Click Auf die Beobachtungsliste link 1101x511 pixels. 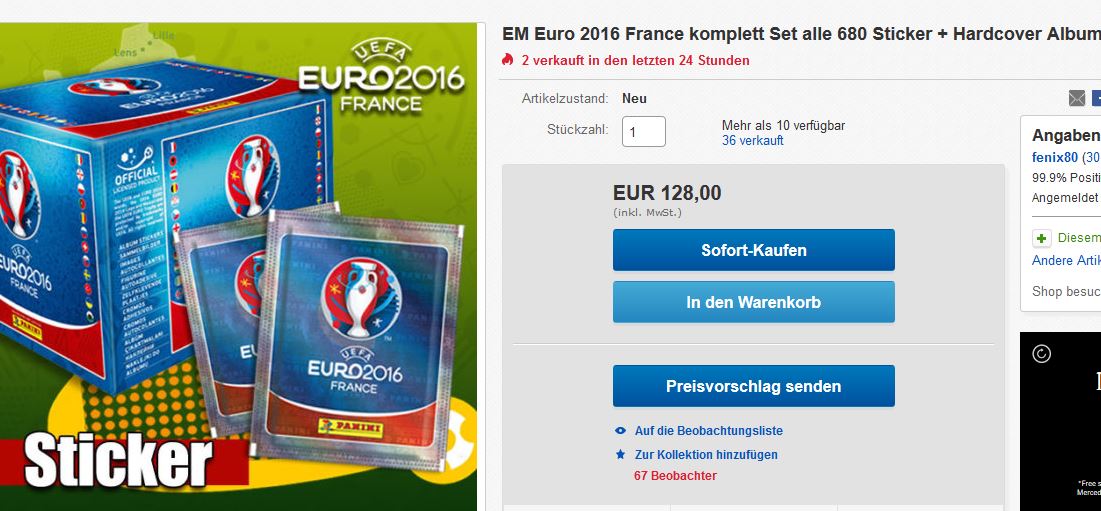708,431
